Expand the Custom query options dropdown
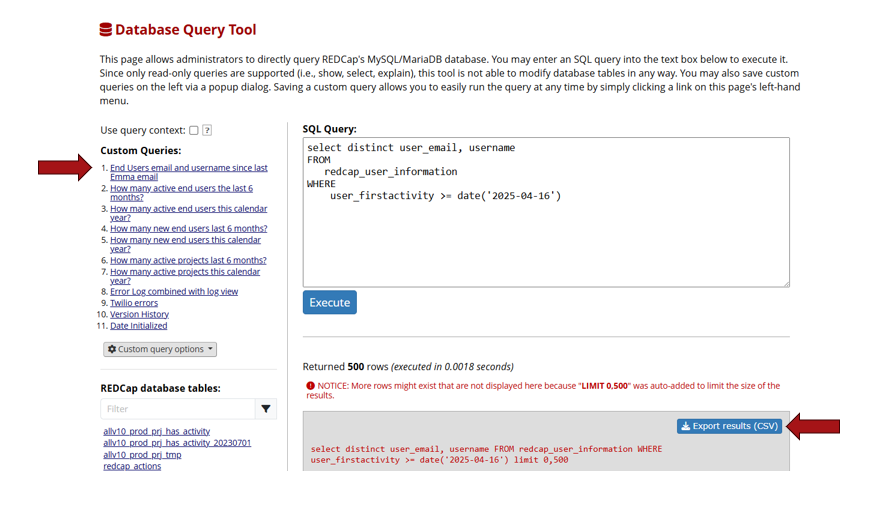869x508 pixels. (160, 349)
